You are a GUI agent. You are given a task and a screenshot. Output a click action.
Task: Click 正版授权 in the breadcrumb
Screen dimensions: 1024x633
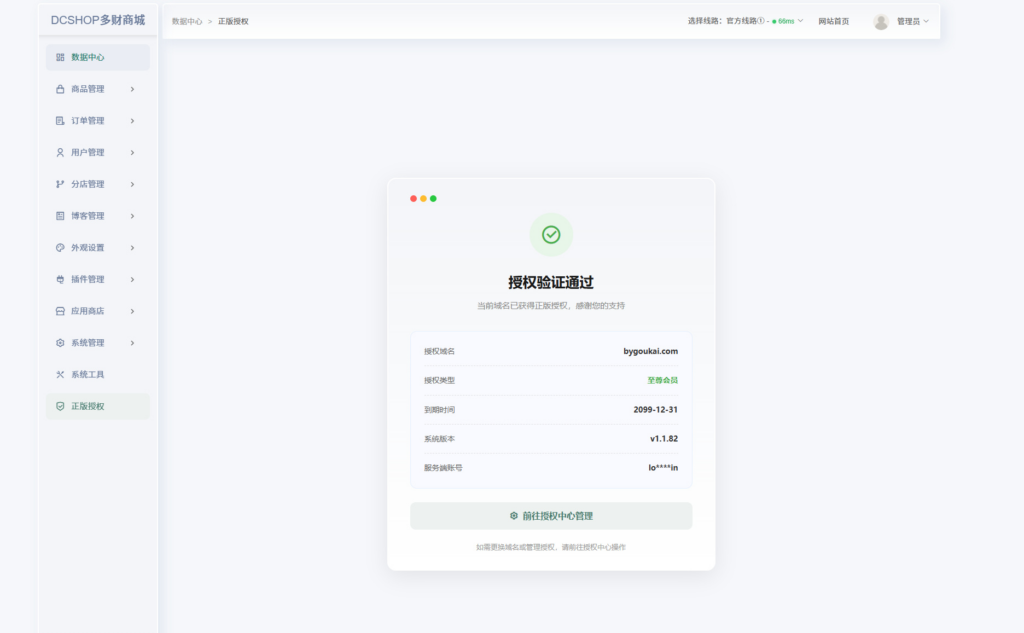tap(233, 22)
